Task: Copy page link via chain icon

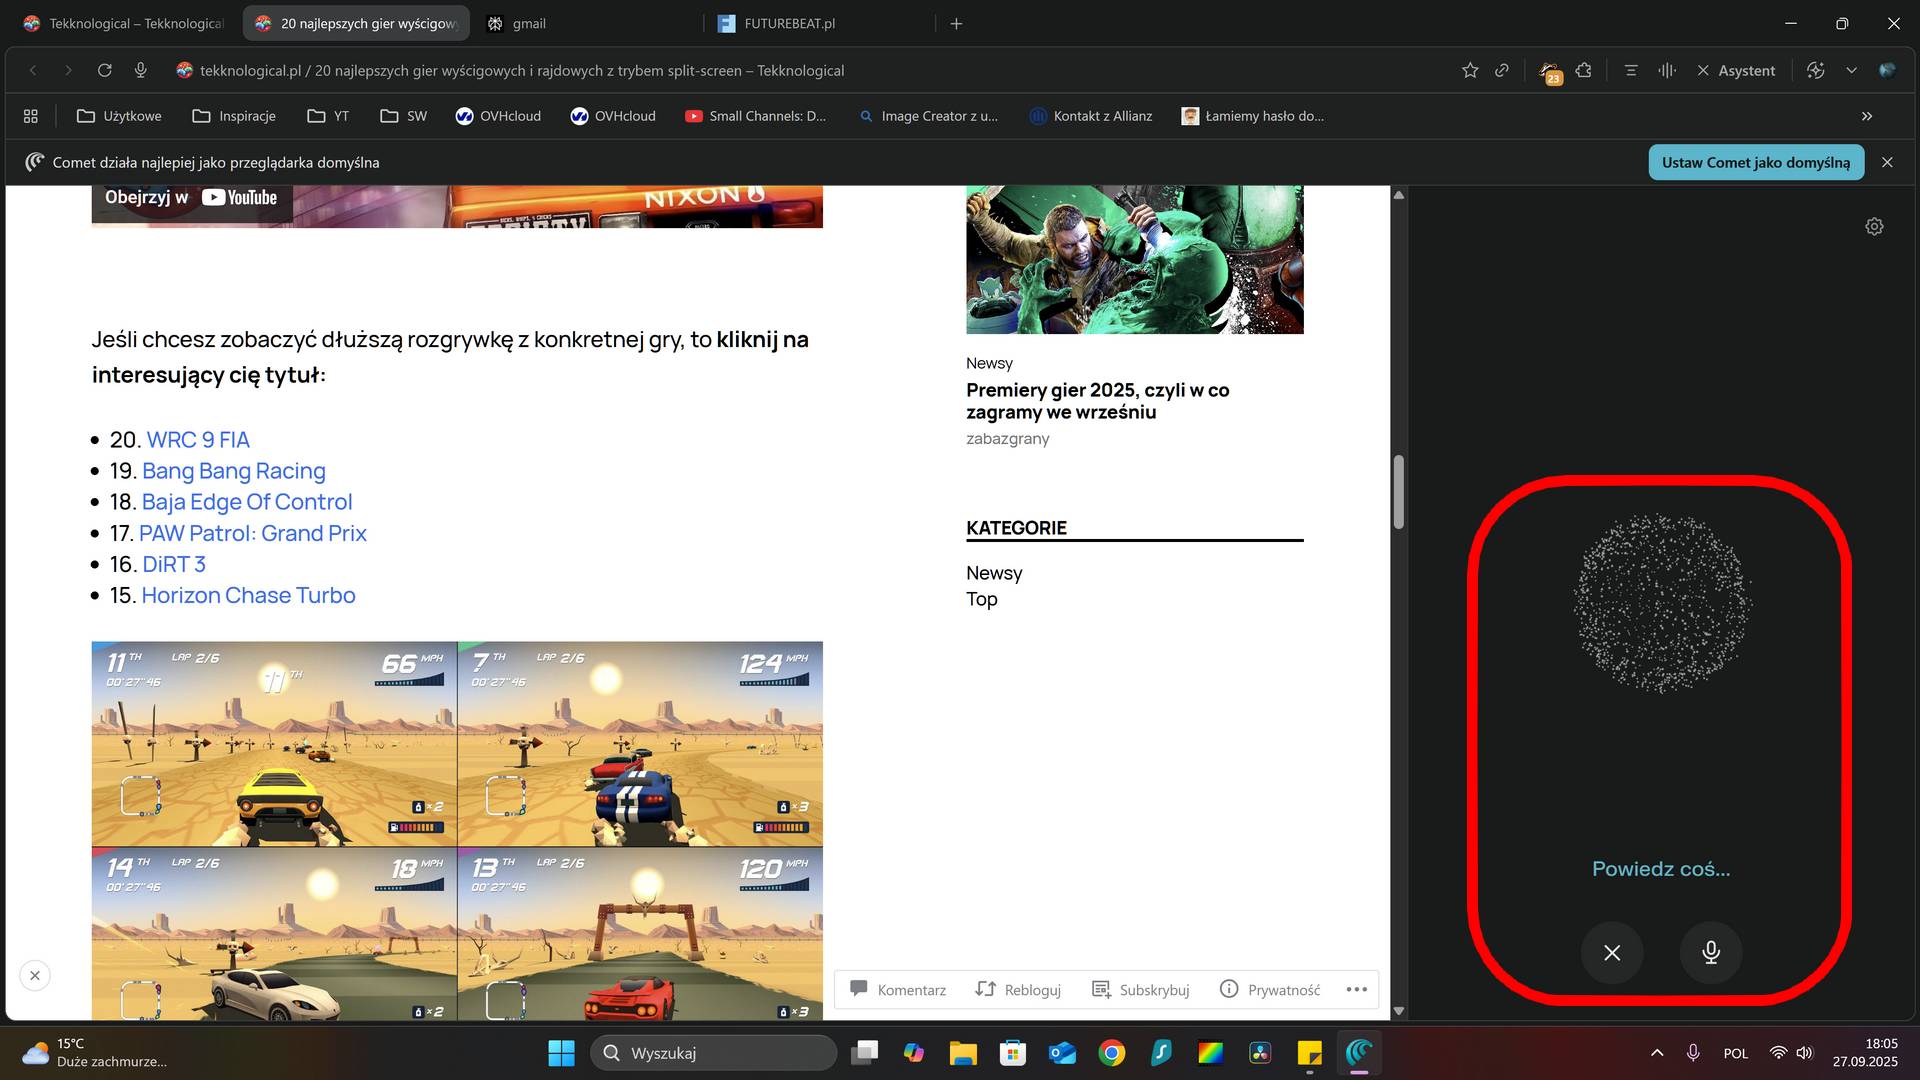Action: pyautogui.click(x=1502, y=70)
